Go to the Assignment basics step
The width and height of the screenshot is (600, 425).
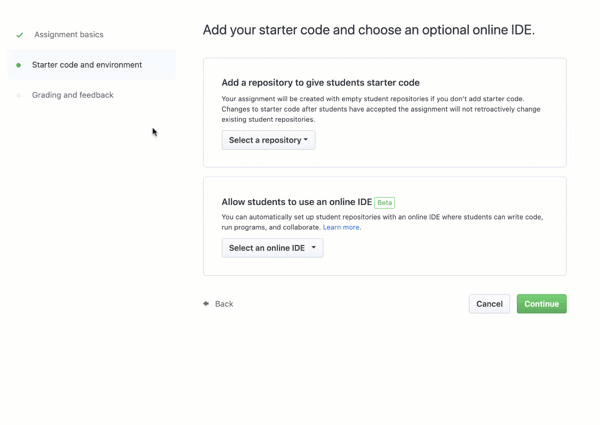(69, 35)
